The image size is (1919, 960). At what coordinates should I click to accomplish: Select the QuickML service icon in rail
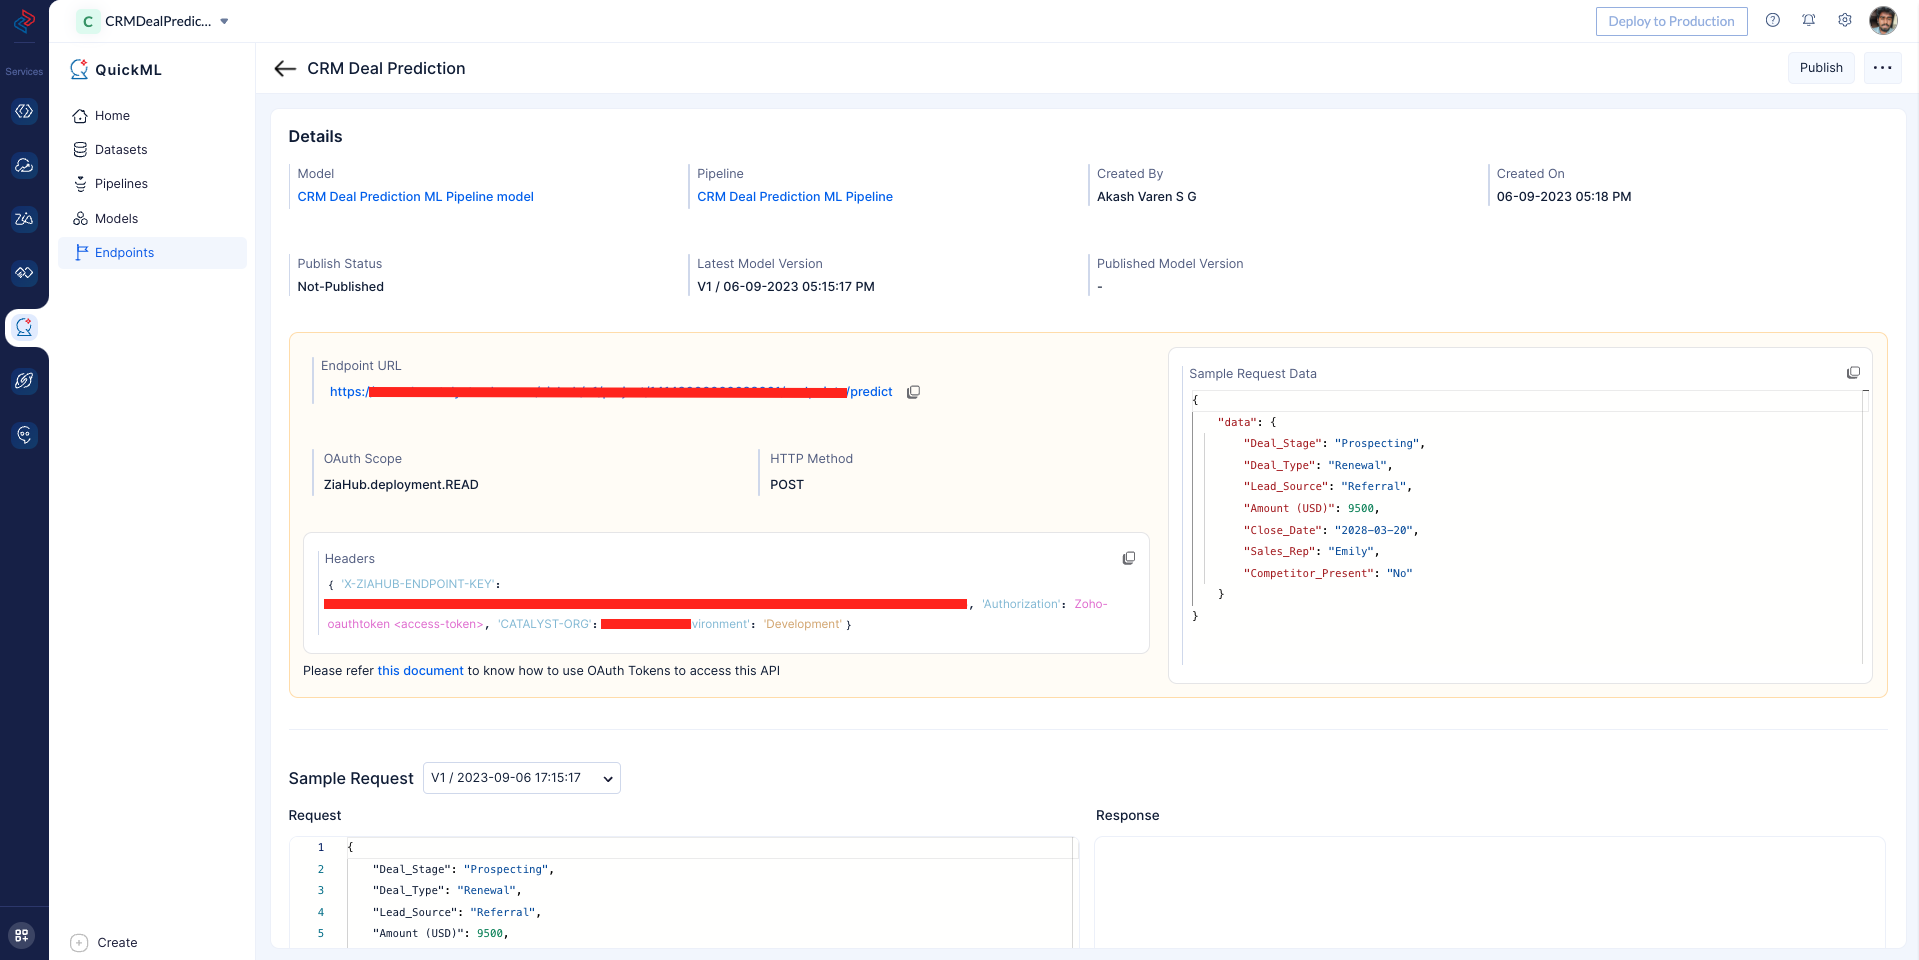click(x=24, y=327)
